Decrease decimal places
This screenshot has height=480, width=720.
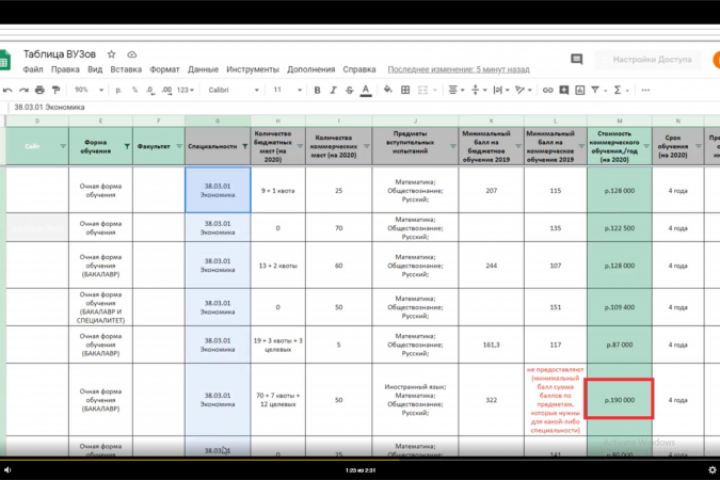point(150,90)
